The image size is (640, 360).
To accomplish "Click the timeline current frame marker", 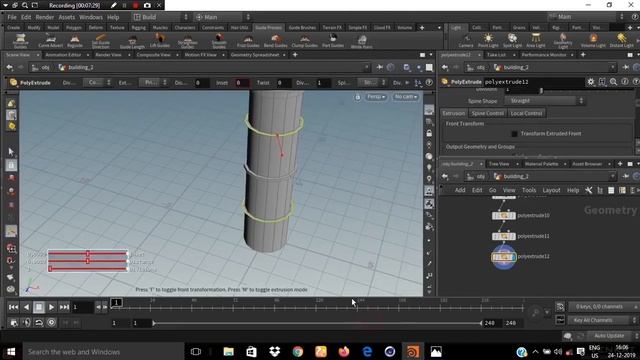I will [x=116, y=302].
